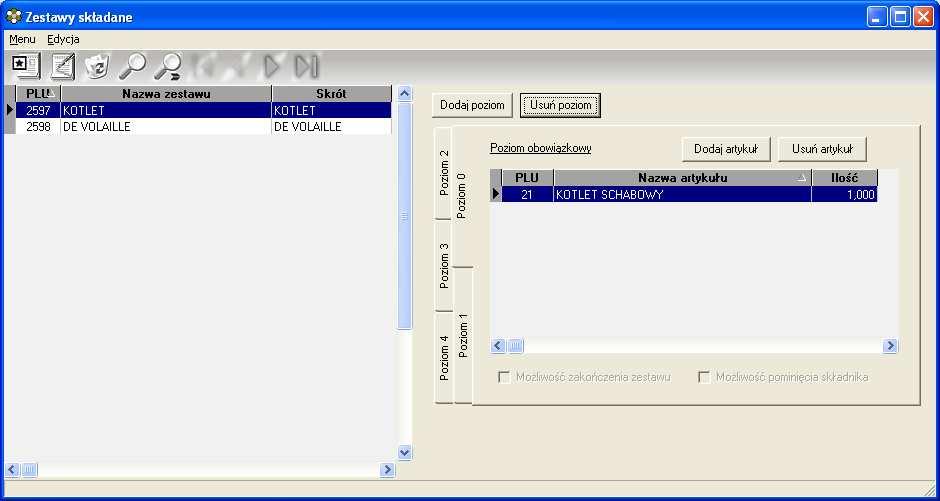Switch to the Poziom 0 tab
The image size is (940, 501).
pyautogui.click(x=462, y=197)
